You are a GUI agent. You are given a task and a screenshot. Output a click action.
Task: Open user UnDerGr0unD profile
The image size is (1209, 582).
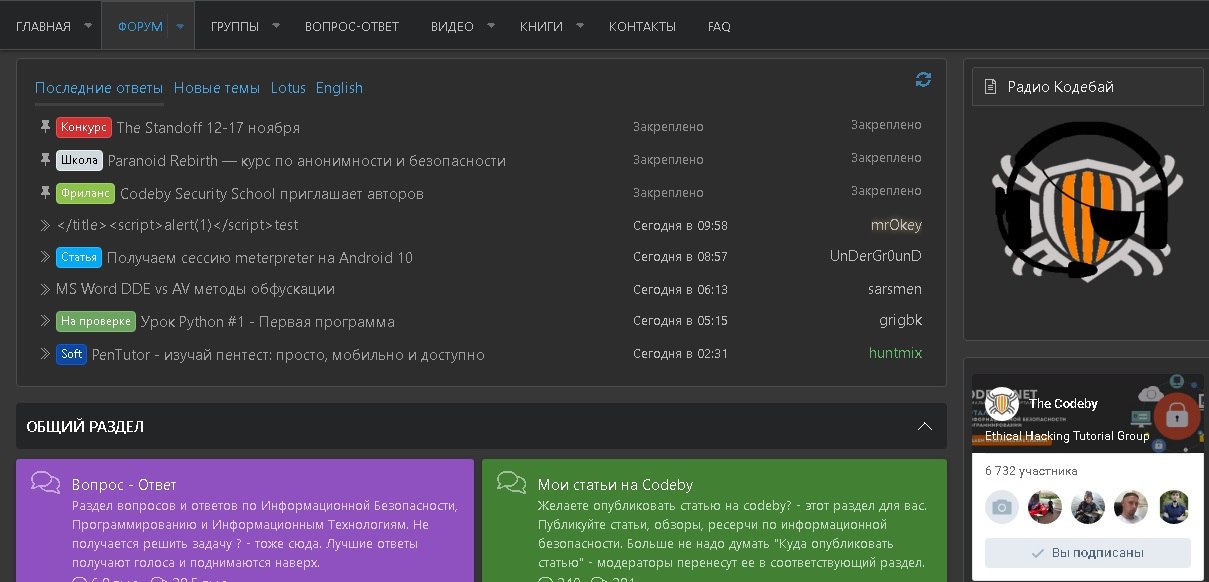[876, 256]
